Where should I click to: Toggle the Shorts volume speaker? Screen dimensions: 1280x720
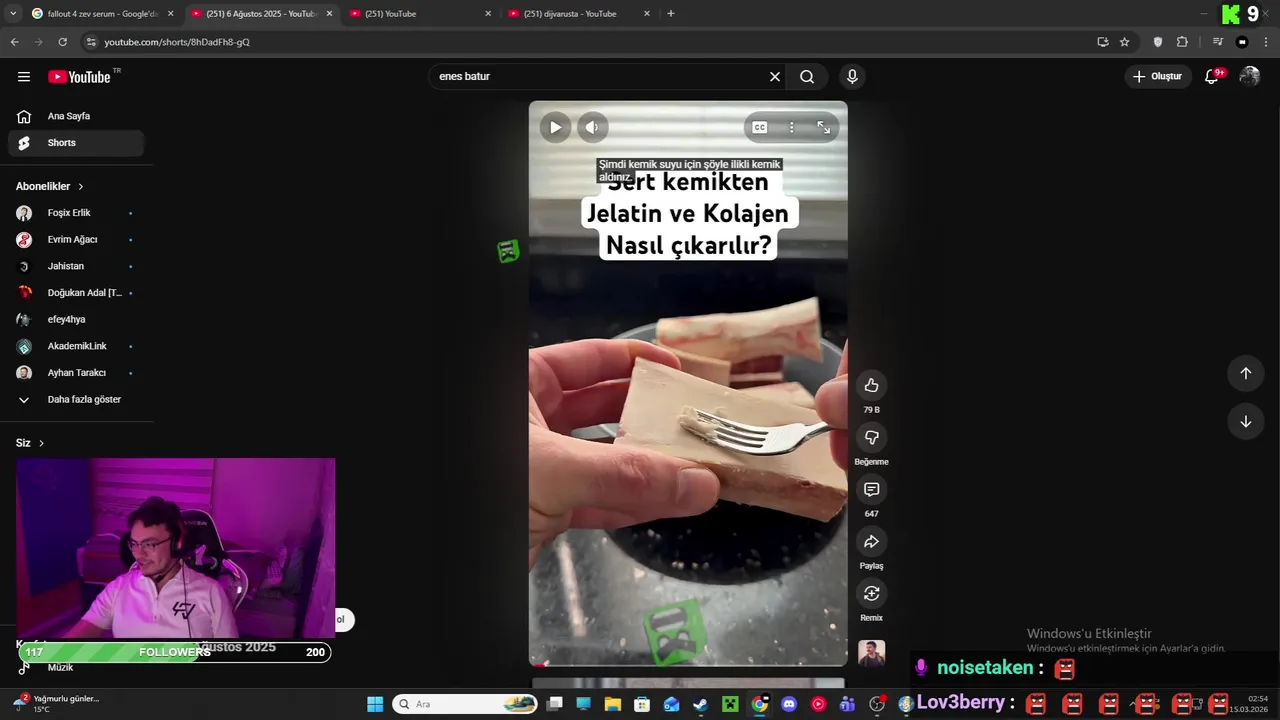point(592,127)
